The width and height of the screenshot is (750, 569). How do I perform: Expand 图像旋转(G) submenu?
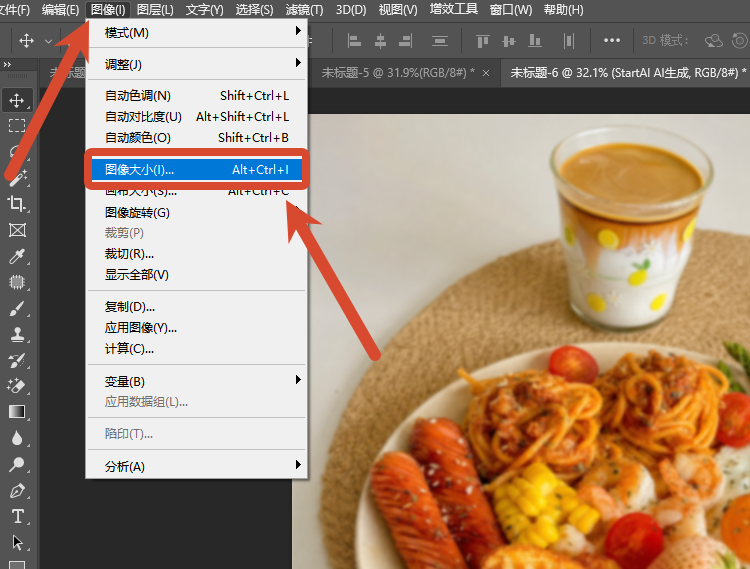coord(196,212)
